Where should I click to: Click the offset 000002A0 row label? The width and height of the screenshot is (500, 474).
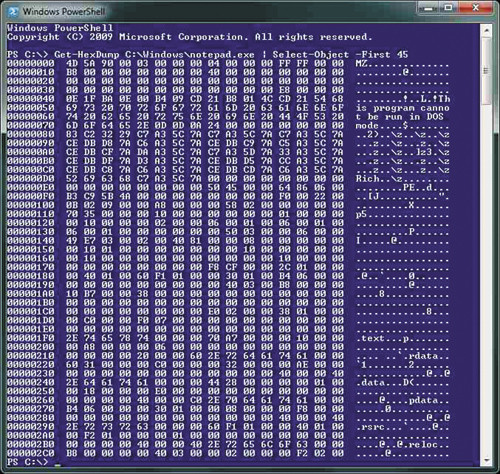point(31,435)
